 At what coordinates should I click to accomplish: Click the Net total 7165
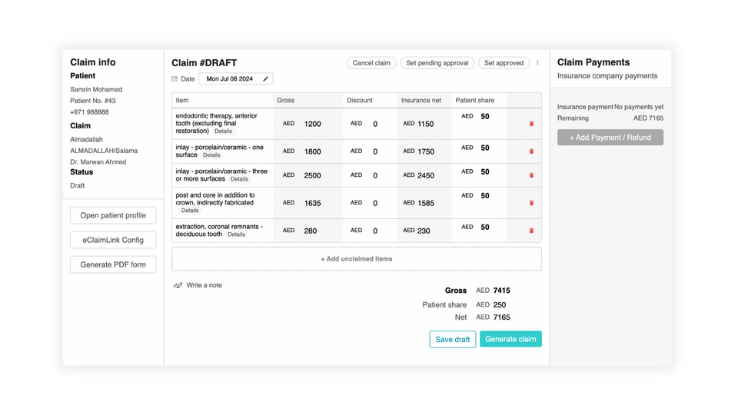click(502, 318)
